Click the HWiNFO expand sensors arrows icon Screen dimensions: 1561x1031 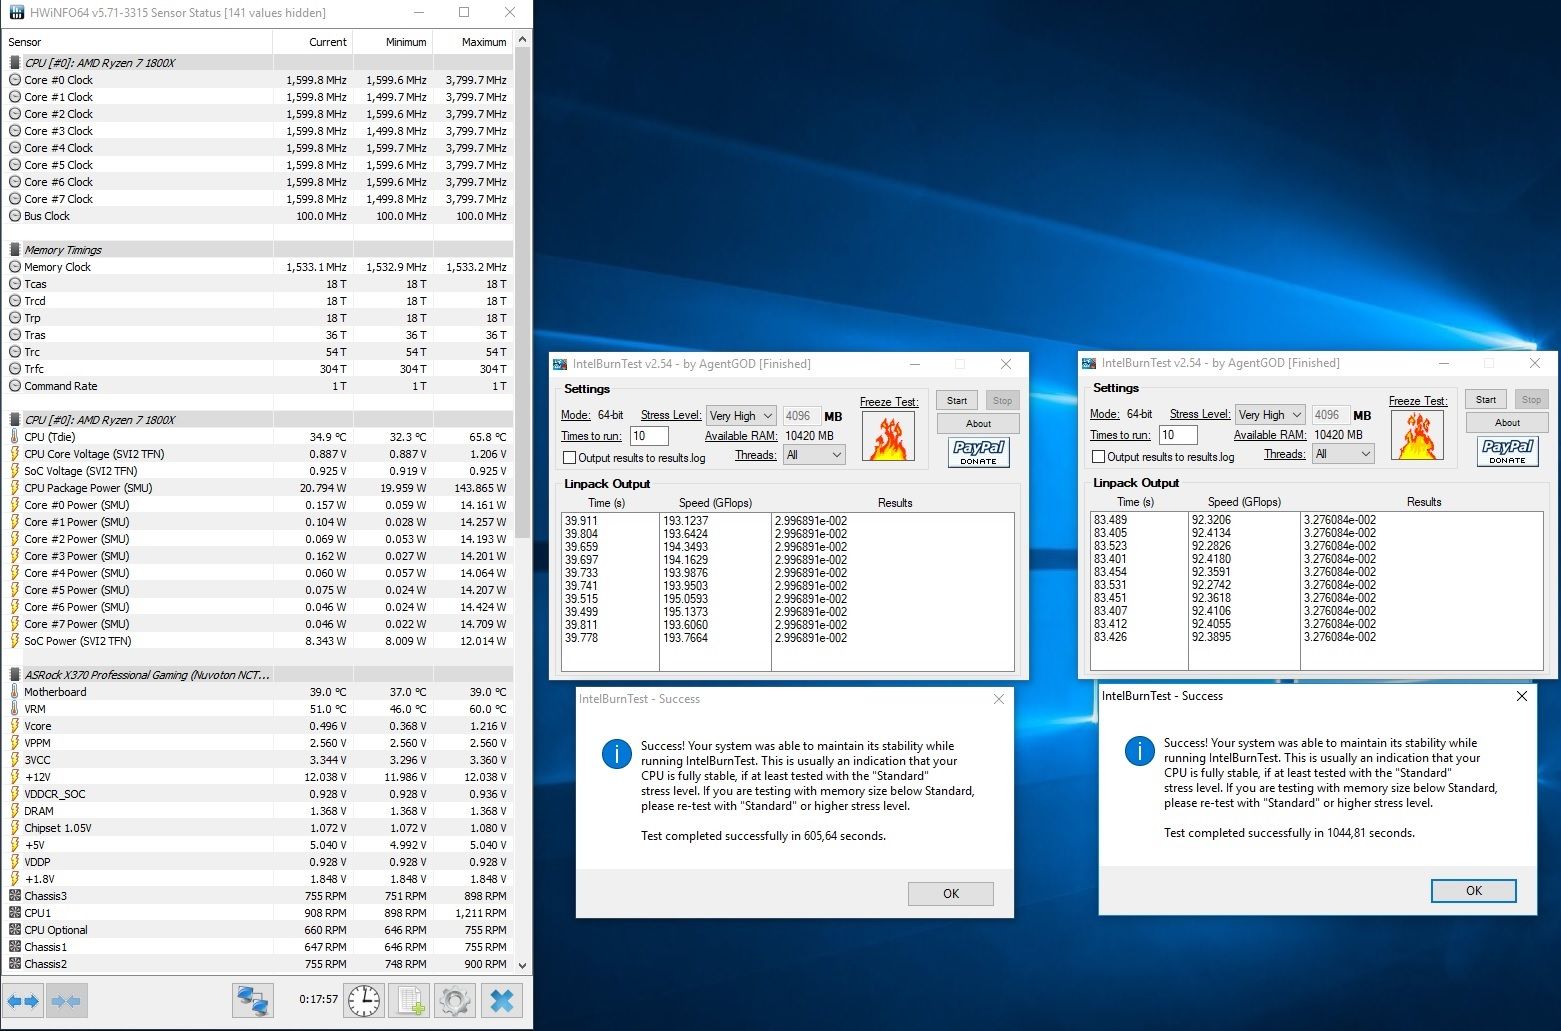click(23, 1000)
